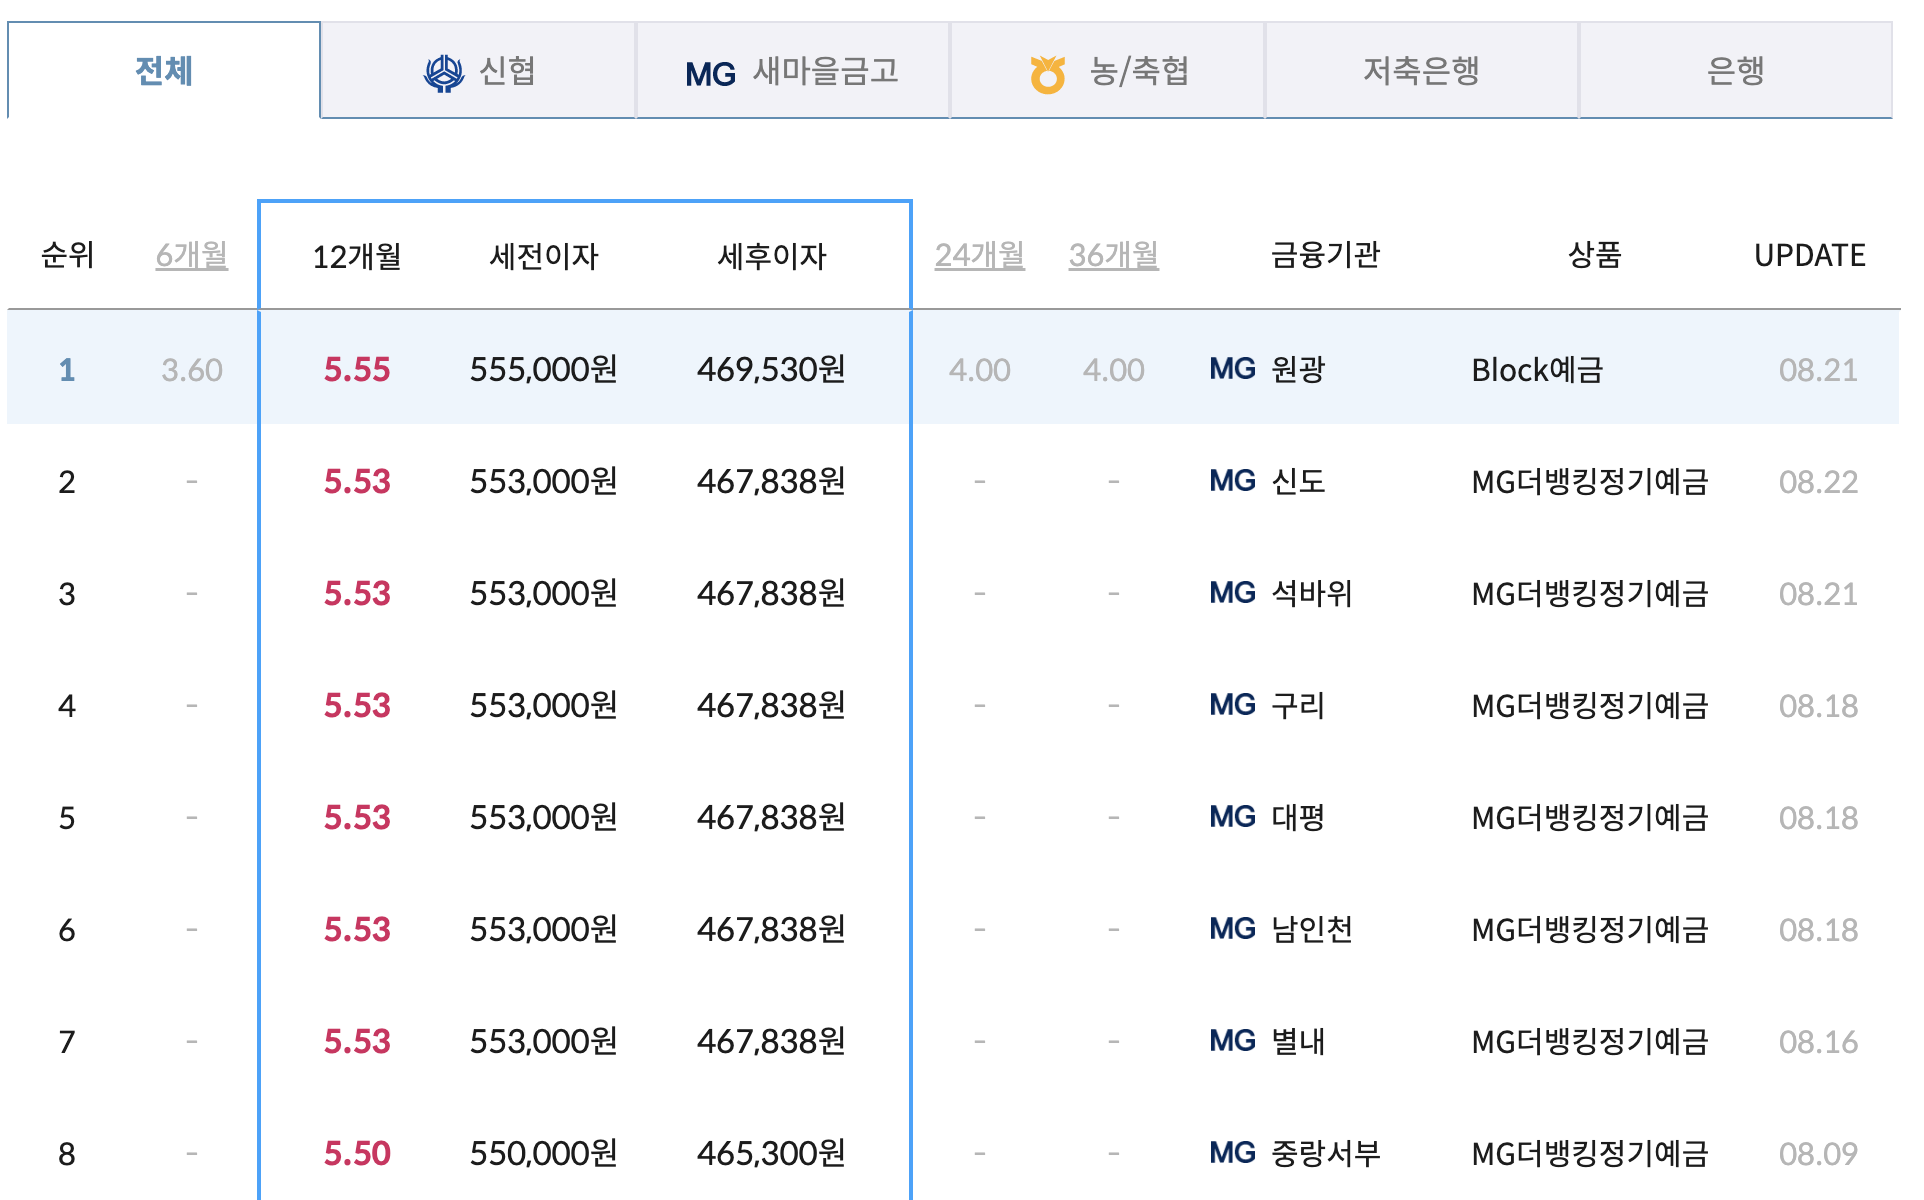Select the 전체 tab
This screenshot has width=1924, height=1200.
coord(164,71)
